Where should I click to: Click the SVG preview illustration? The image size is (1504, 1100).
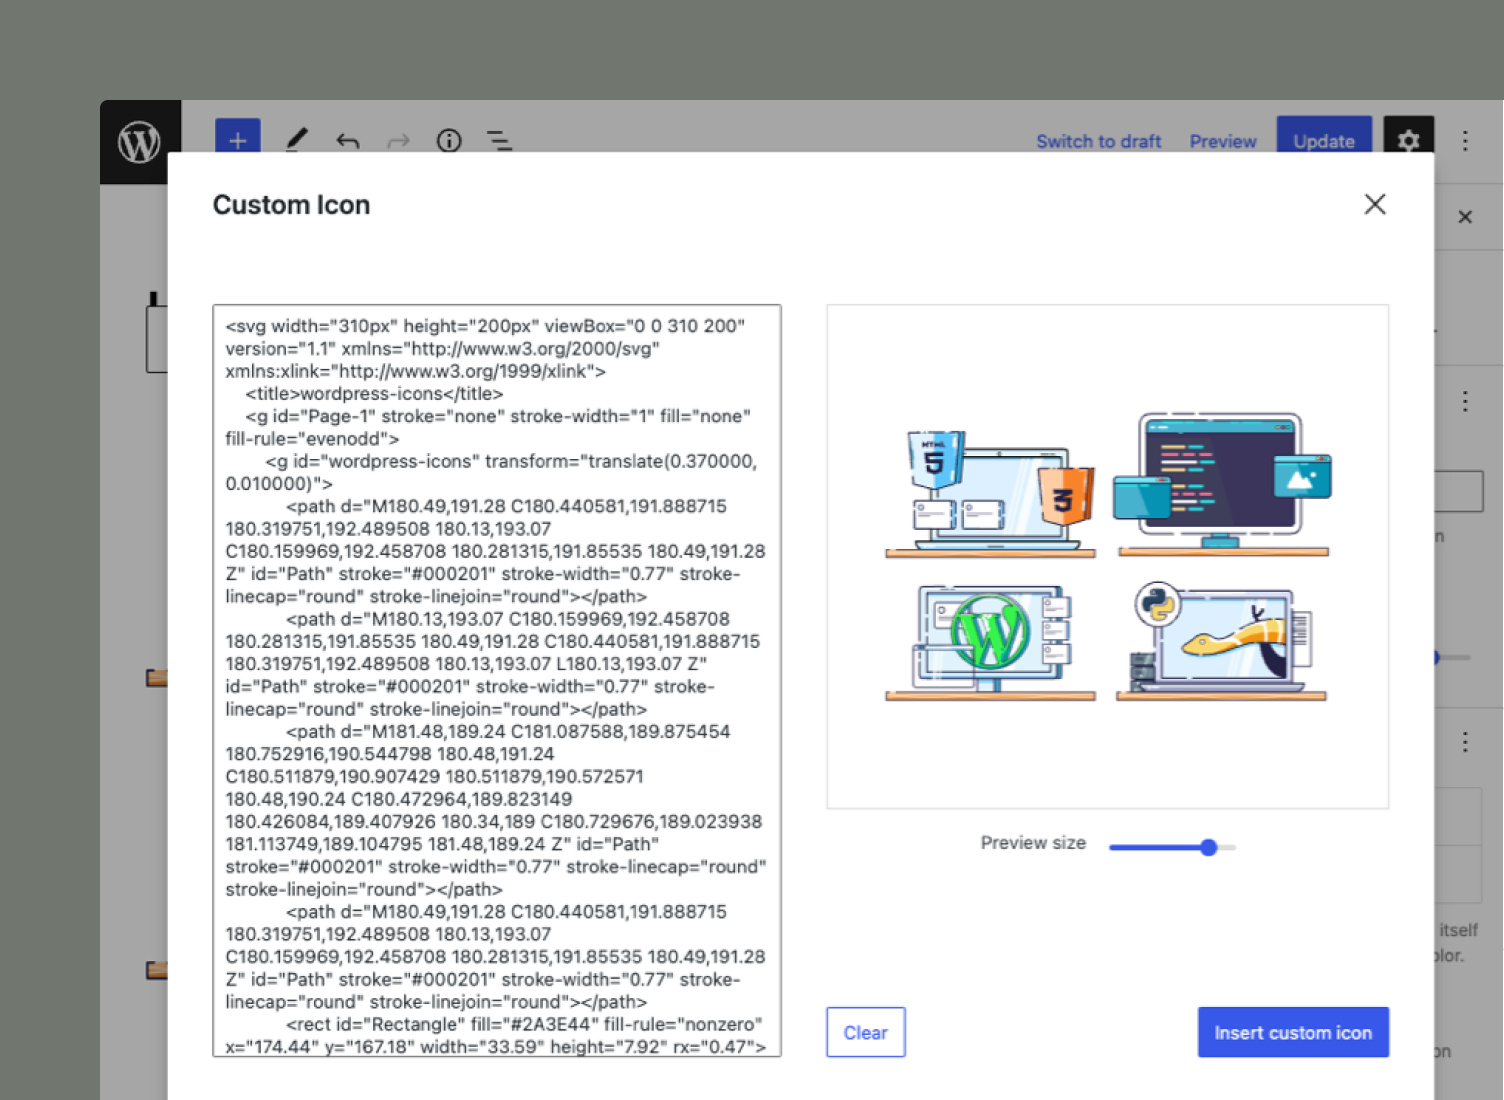[1107, 557]
